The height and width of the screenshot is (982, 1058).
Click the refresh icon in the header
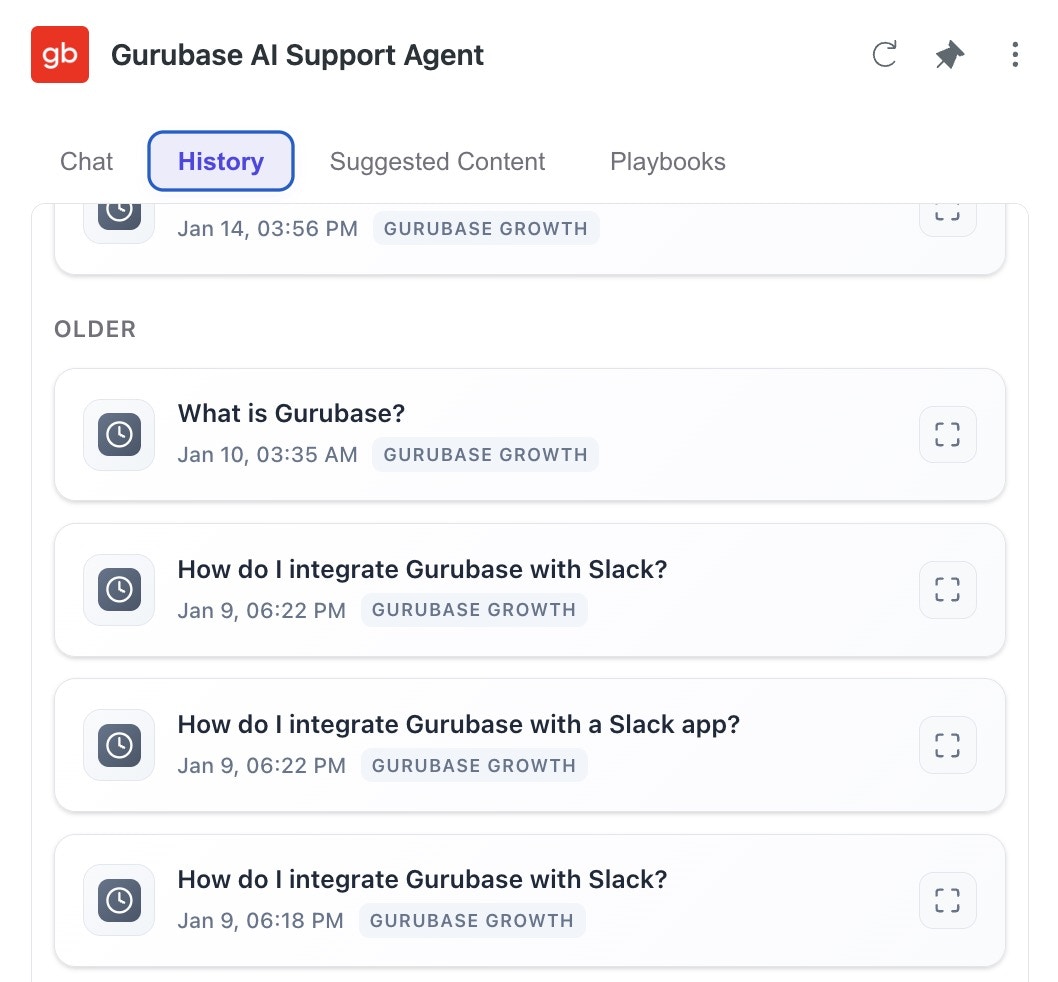(x=884, y=56)
